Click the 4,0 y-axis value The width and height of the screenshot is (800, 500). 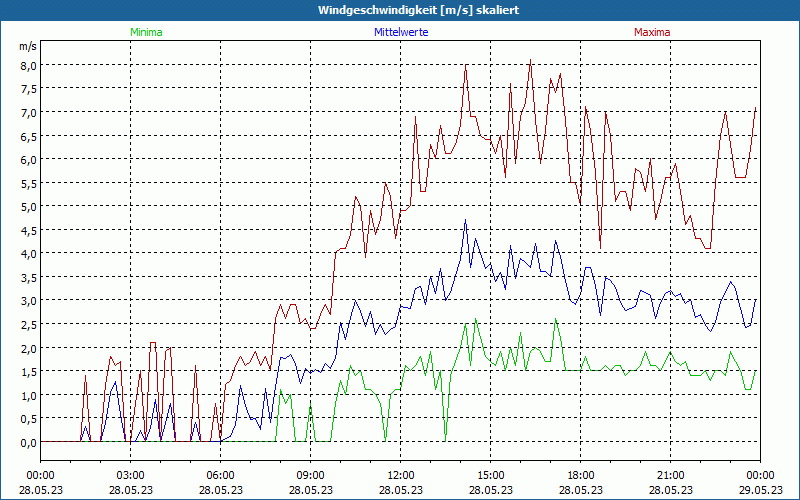coord(28,254)
